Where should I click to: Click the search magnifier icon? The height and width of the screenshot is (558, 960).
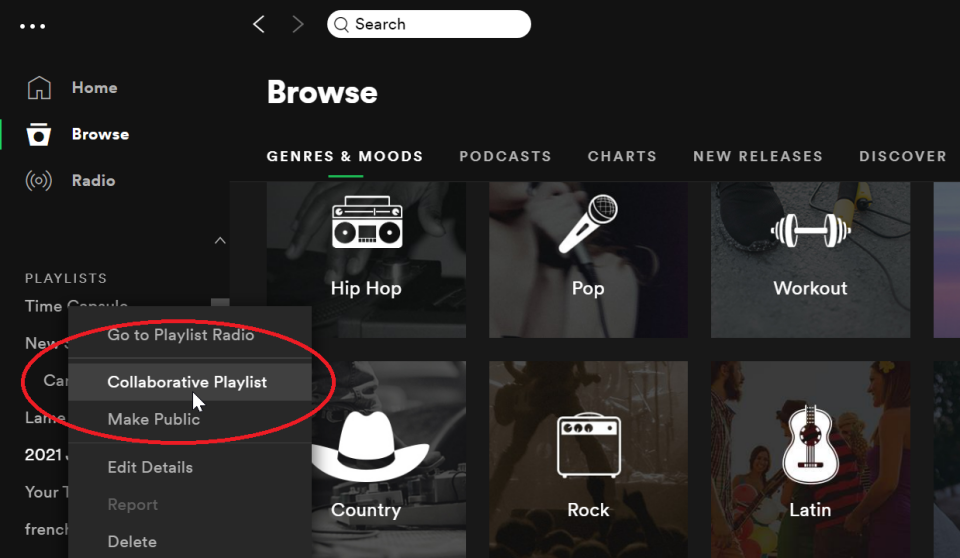[342, 25]
